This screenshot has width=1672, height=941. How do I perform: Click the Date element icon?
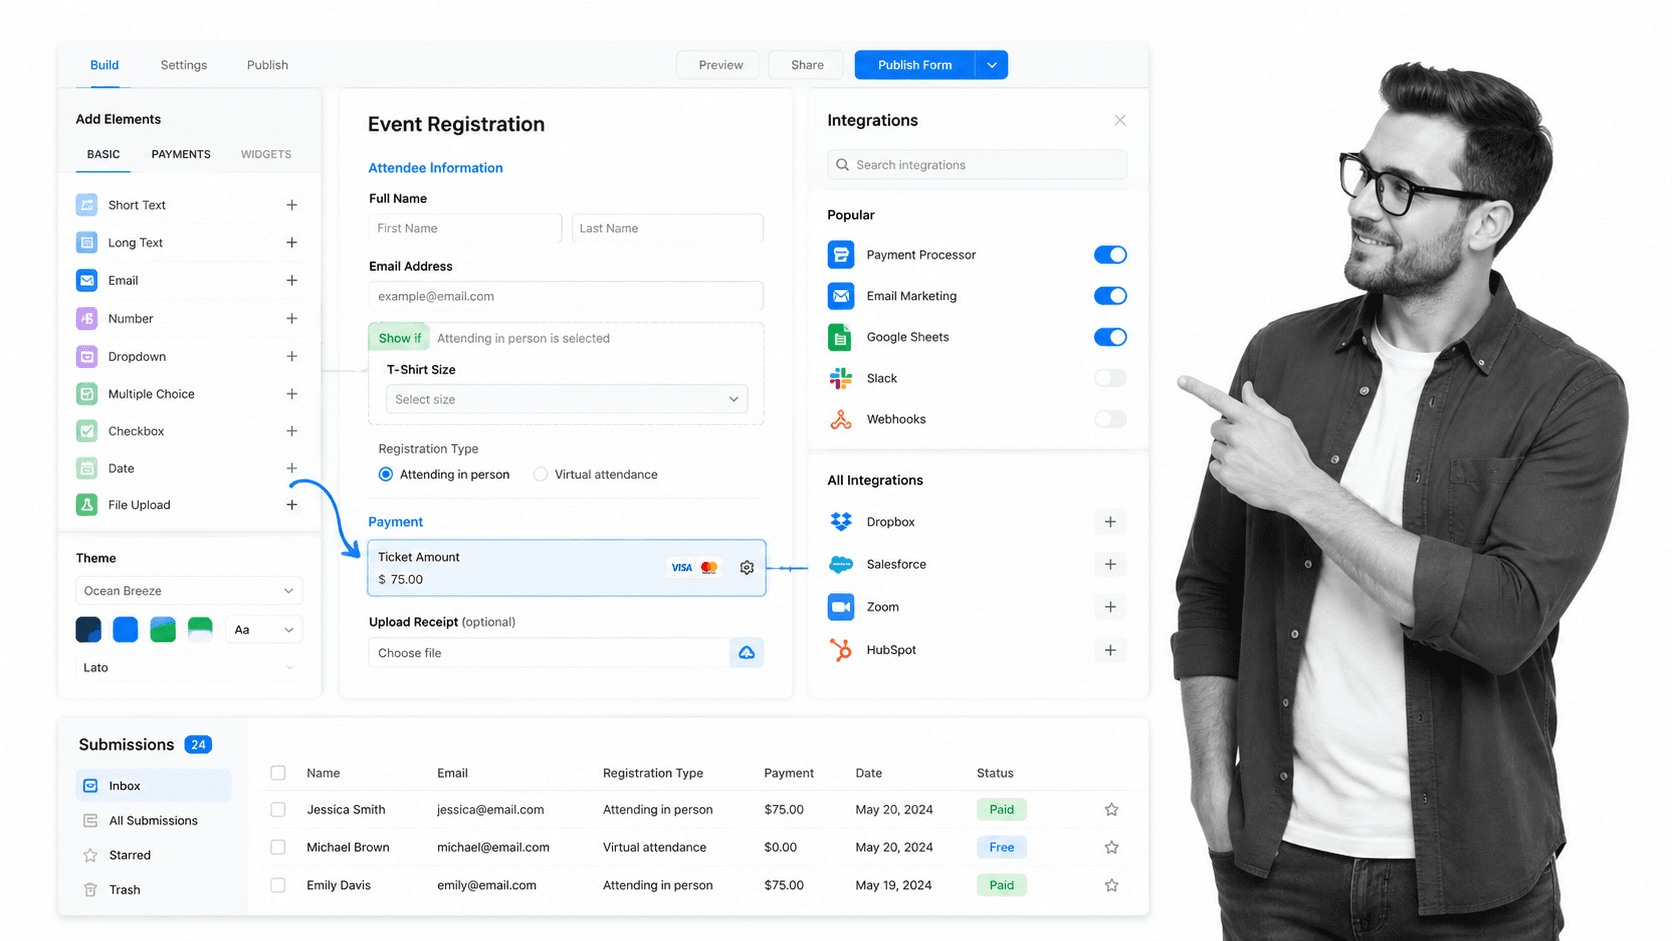pos(87,468)
